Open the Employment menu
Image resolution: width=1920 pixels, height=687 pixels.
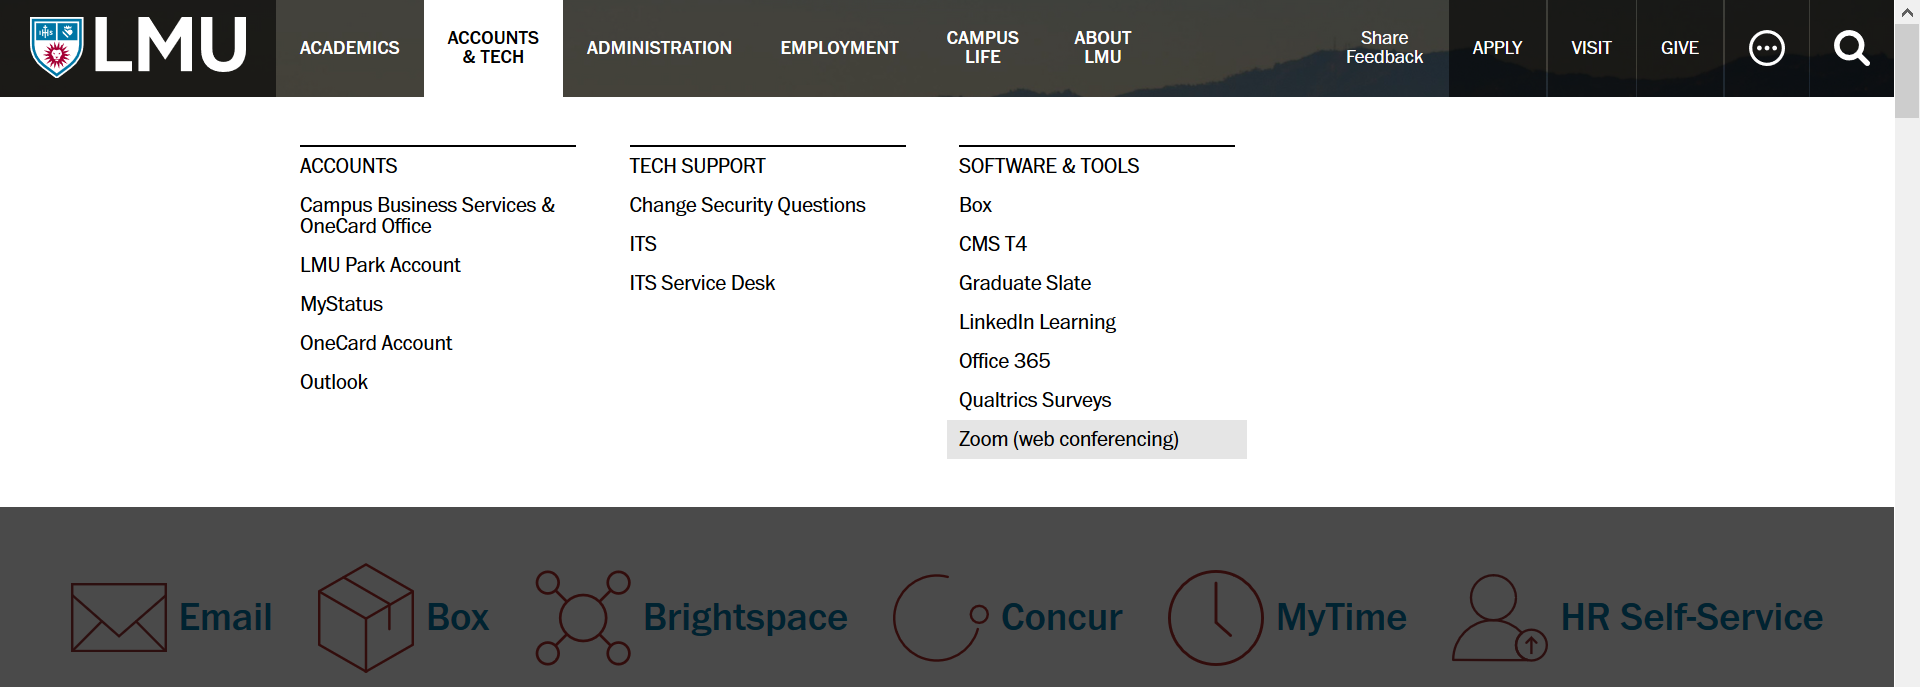[x=839, y=48]
